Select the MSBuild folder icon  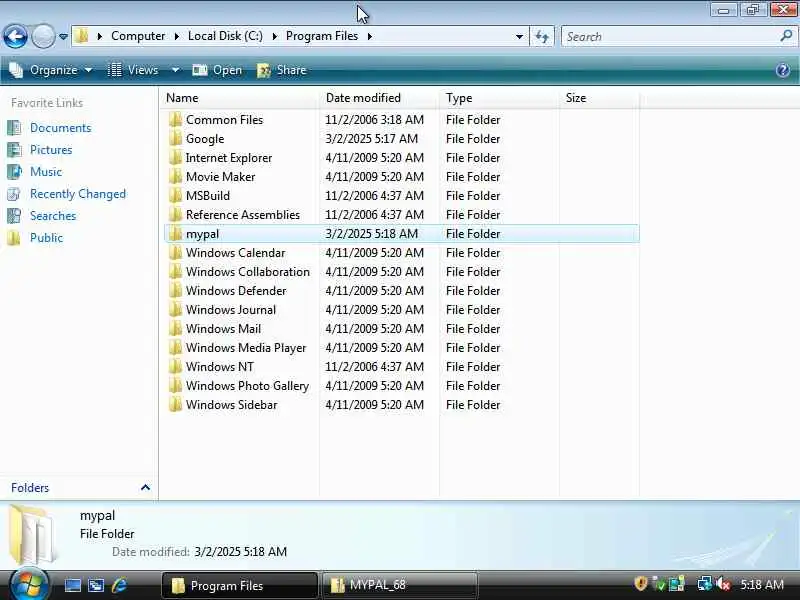[x=175, y=196]
